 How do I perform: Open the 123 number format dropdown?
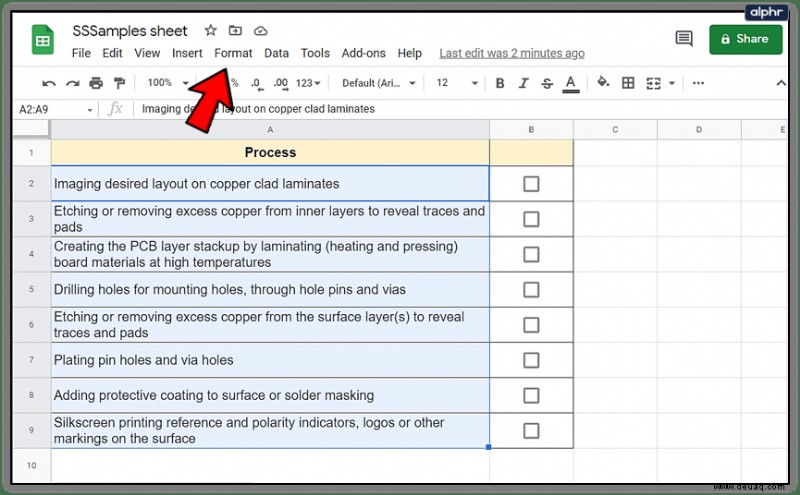click(x=308, y=83)
